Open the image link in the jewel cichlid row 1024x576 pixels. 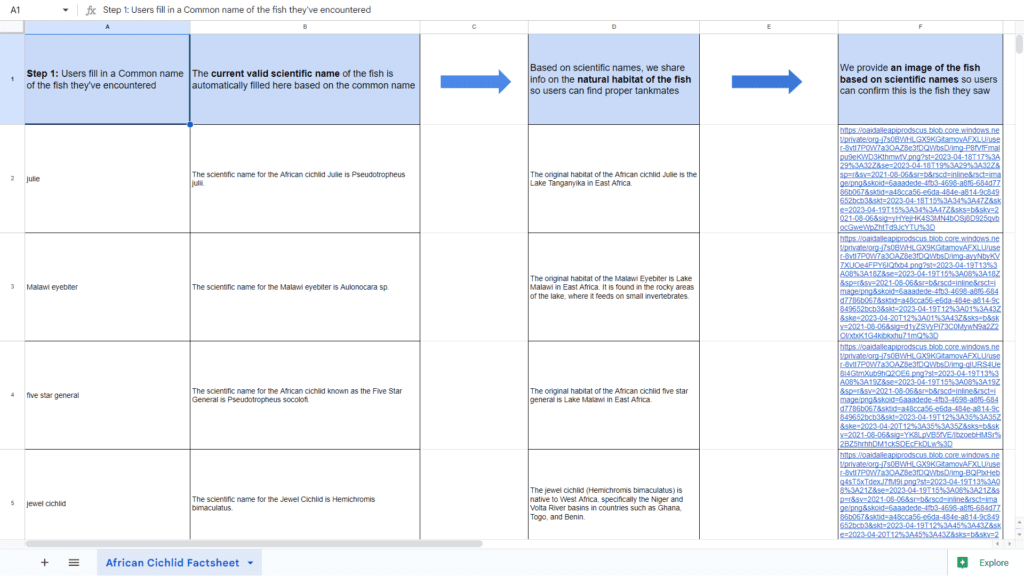pos(920,495)
